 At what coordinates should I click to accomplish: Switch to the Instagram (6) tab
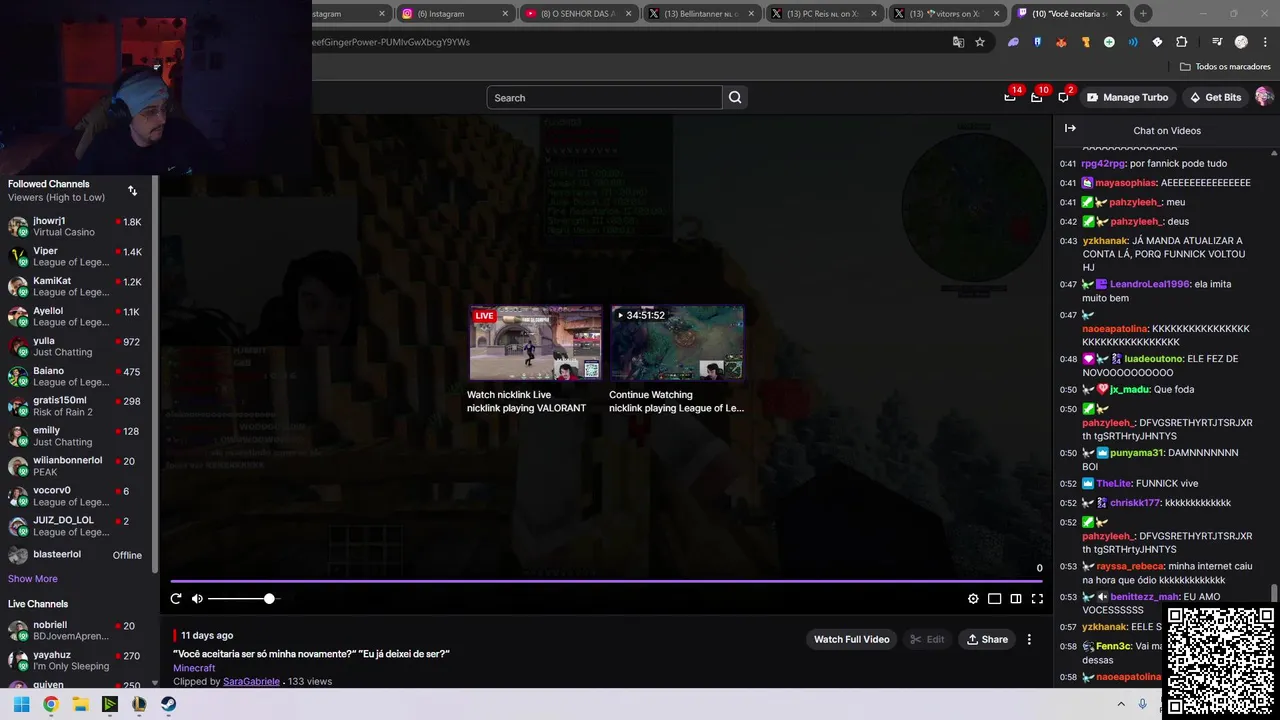[455, 14]
